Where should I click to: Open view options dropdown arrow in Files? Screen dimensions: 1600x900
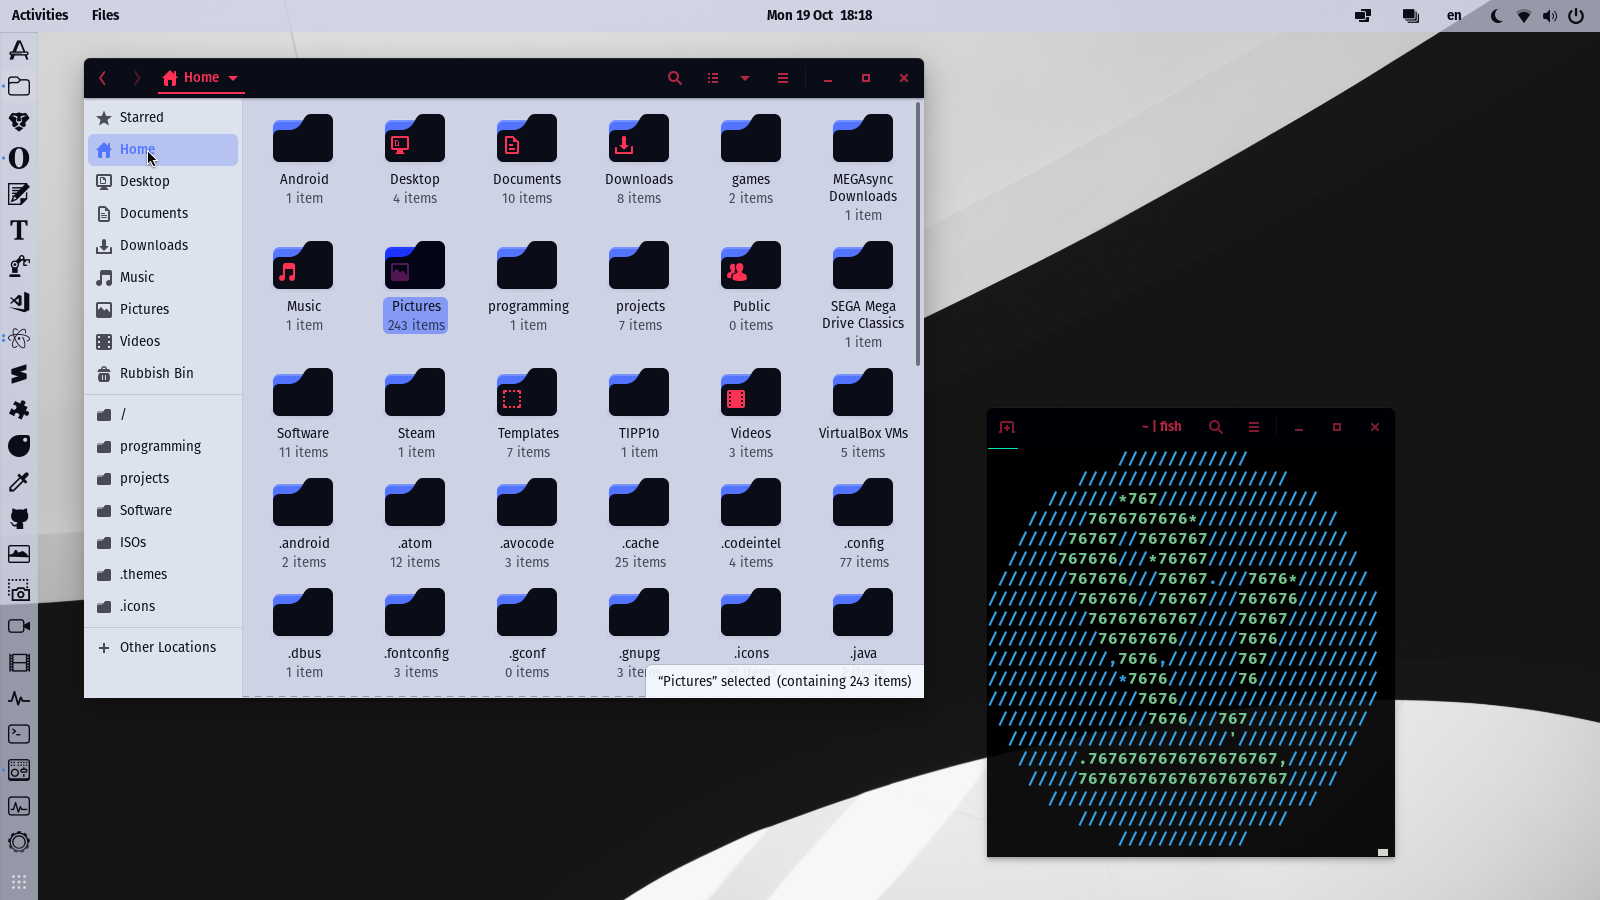(745, 78)
